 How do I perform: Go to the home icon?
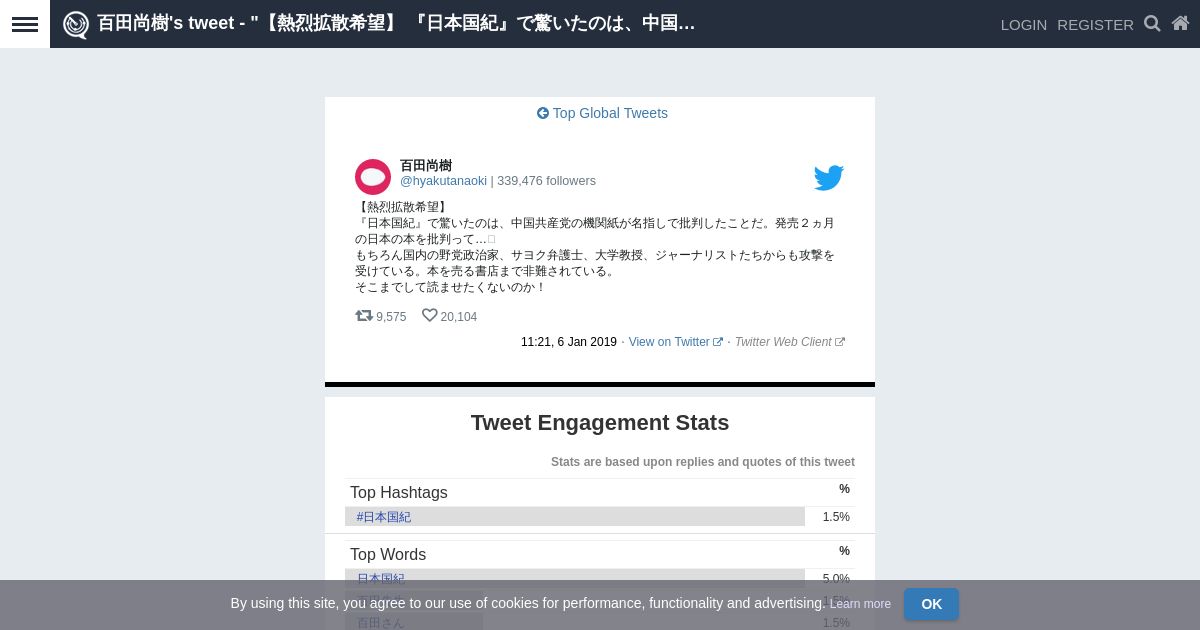coord(1180,23)
